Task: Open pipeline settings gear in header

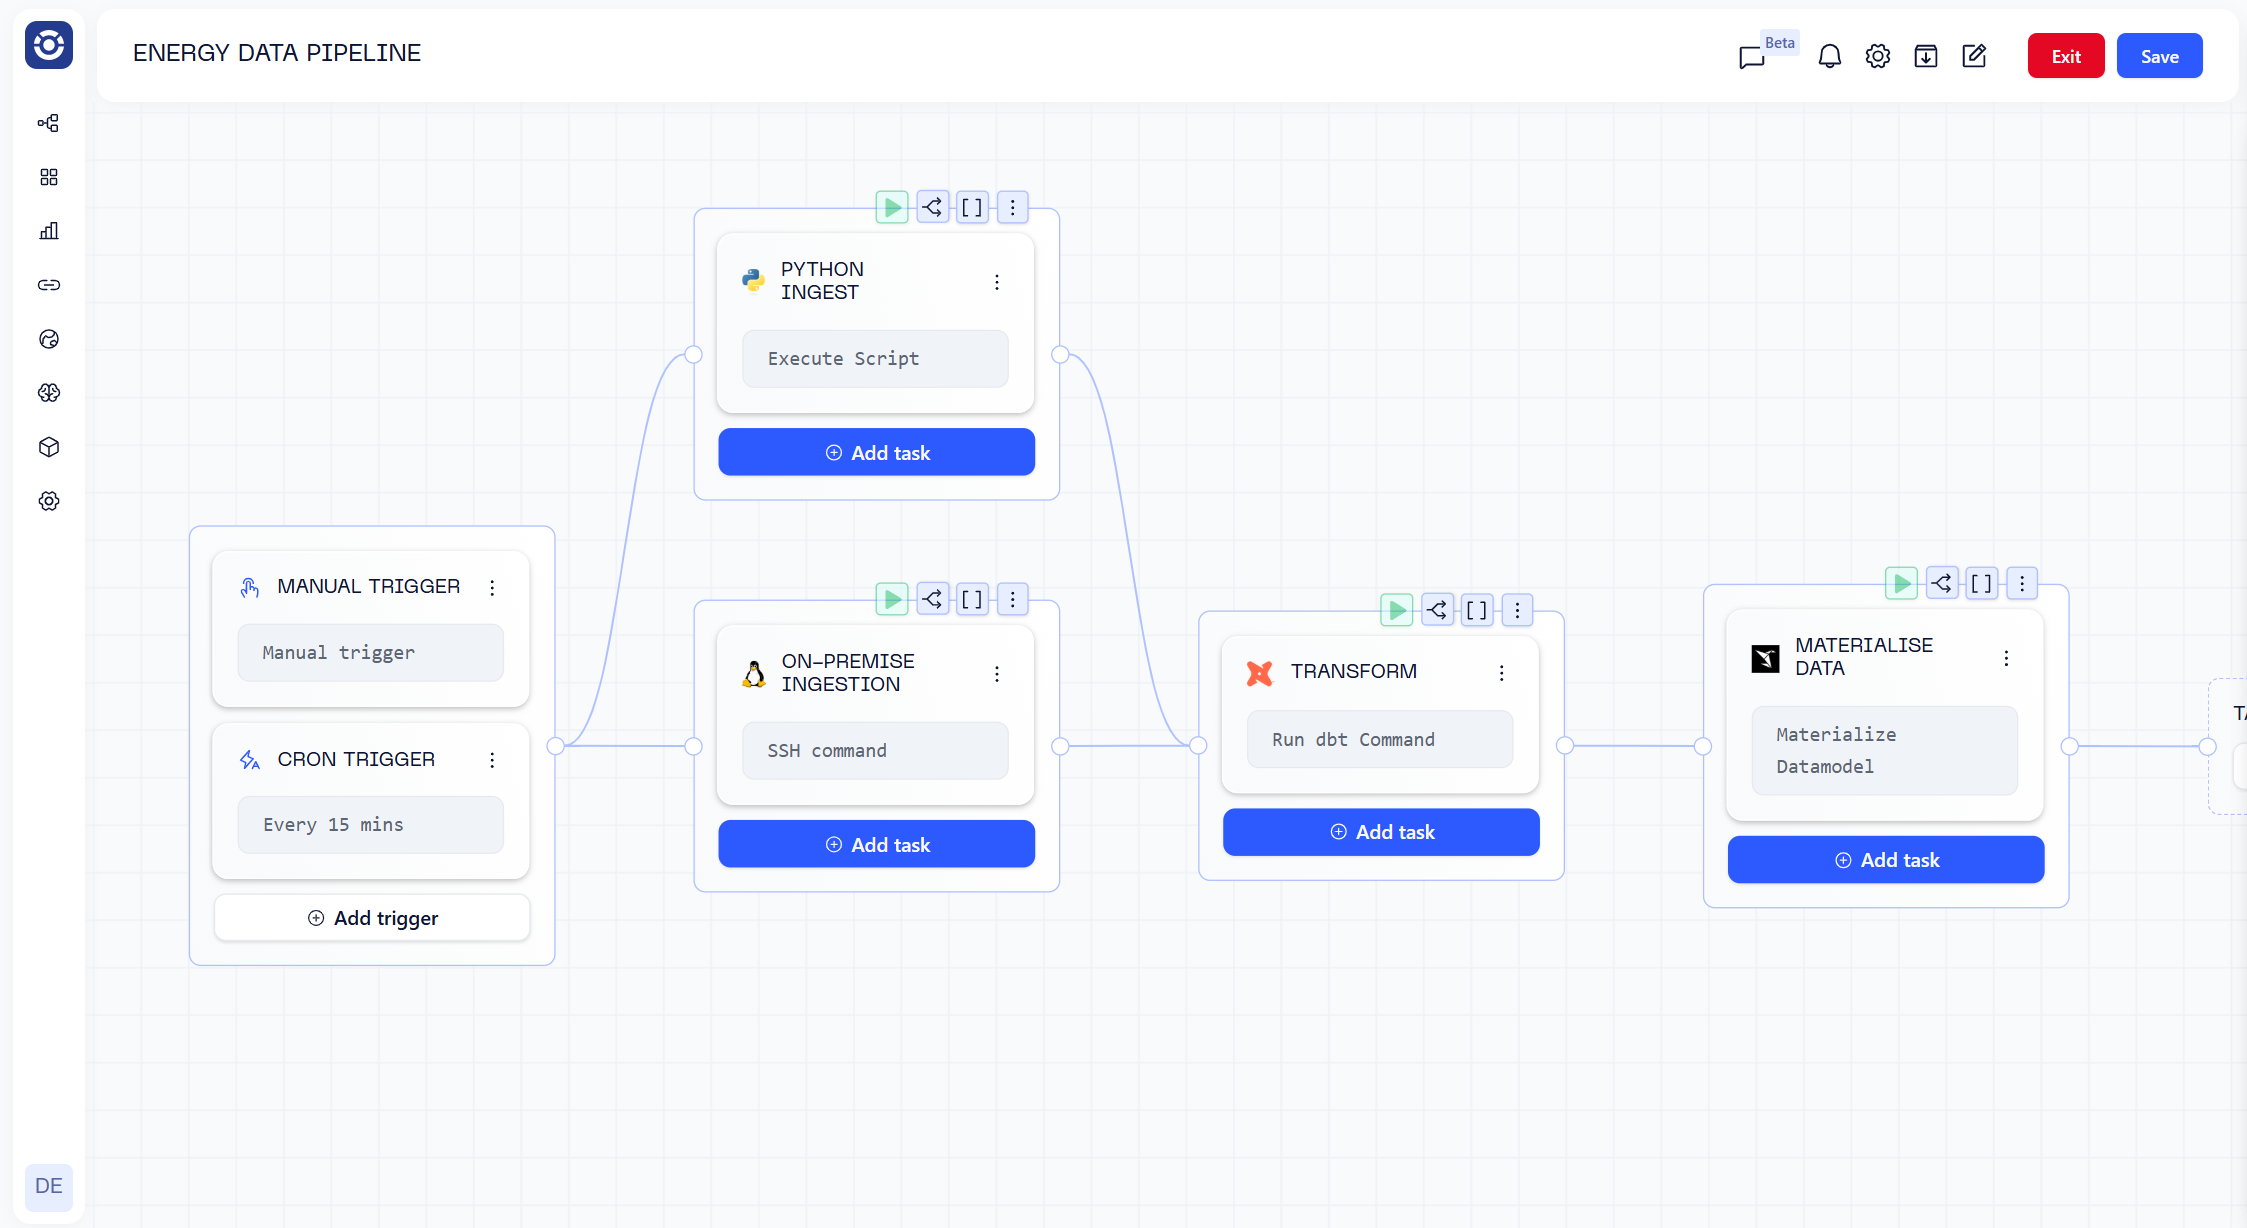Action: (x=1877, y=57)
